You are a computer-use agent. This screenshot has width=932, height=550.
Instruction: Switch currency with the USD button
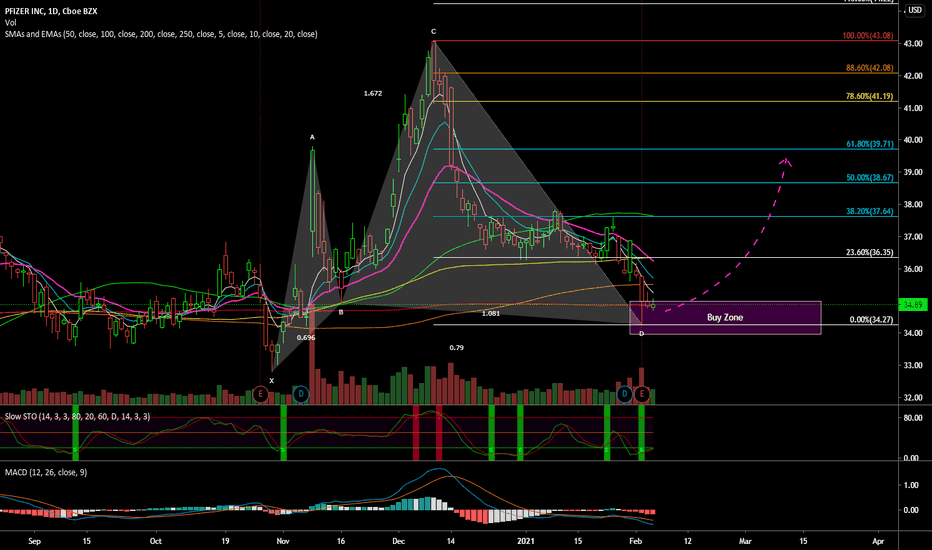pyautogui.click(x=915, y=10)
